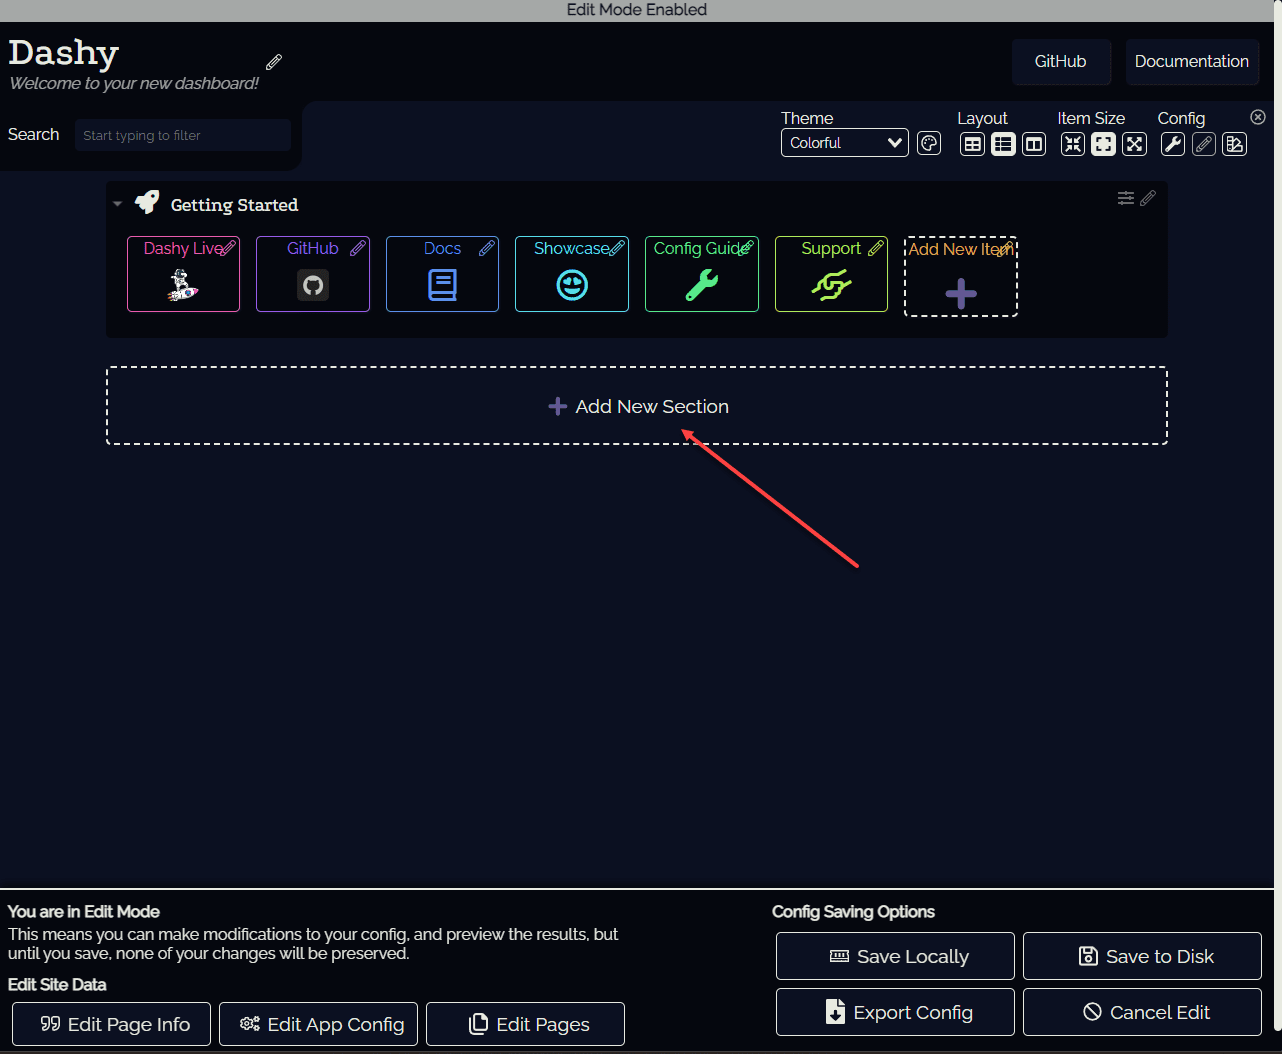Click Save to Disk button
The height and width of the screenshot is (1054, 1282).
click(x=1142, y=956)
